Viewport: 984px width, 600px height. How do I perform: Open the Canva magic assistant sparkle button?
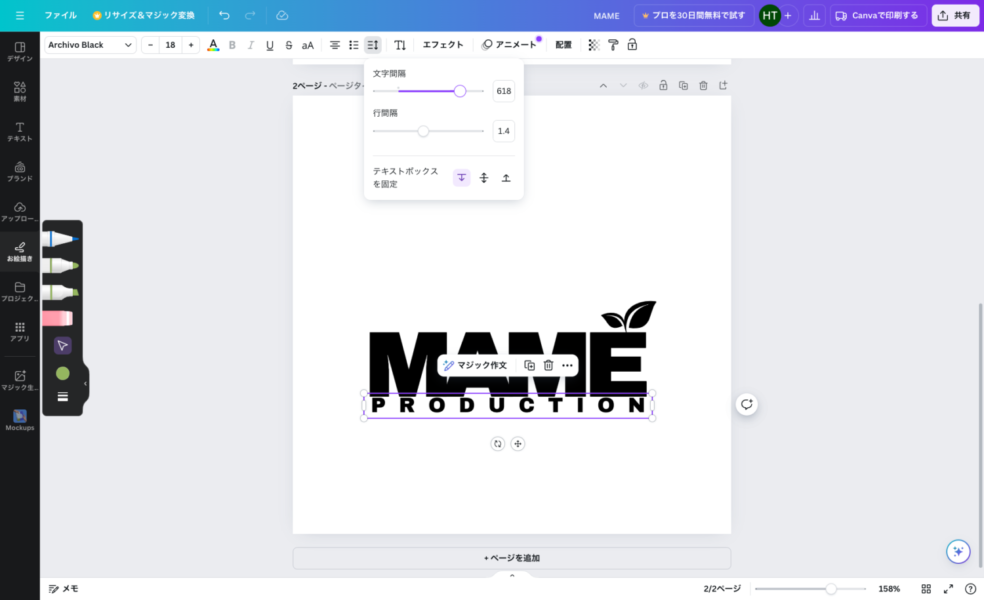958,552
